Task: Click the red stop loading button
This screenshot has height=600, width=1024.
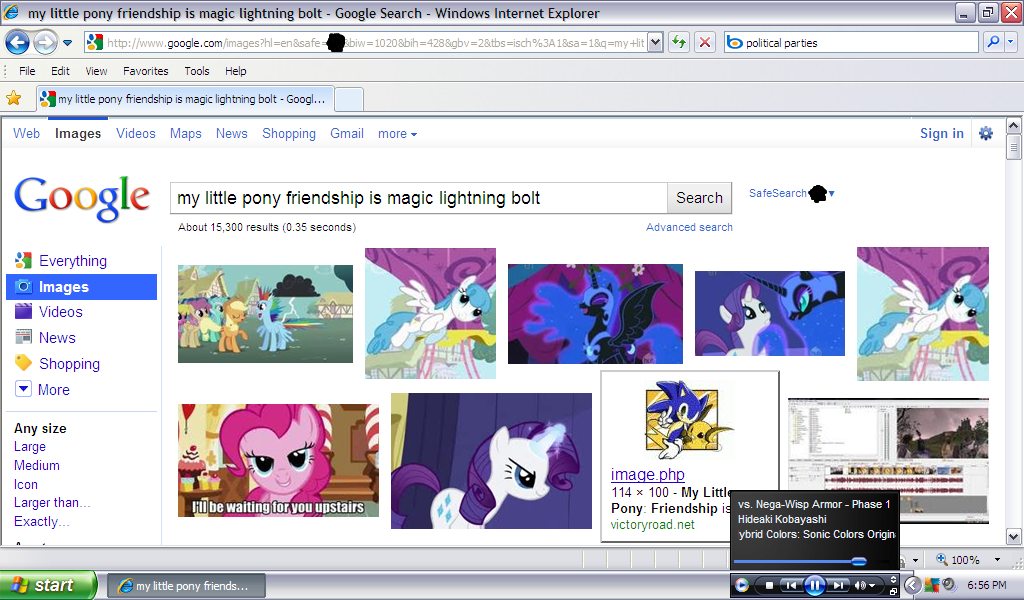Action: point(705,42)
